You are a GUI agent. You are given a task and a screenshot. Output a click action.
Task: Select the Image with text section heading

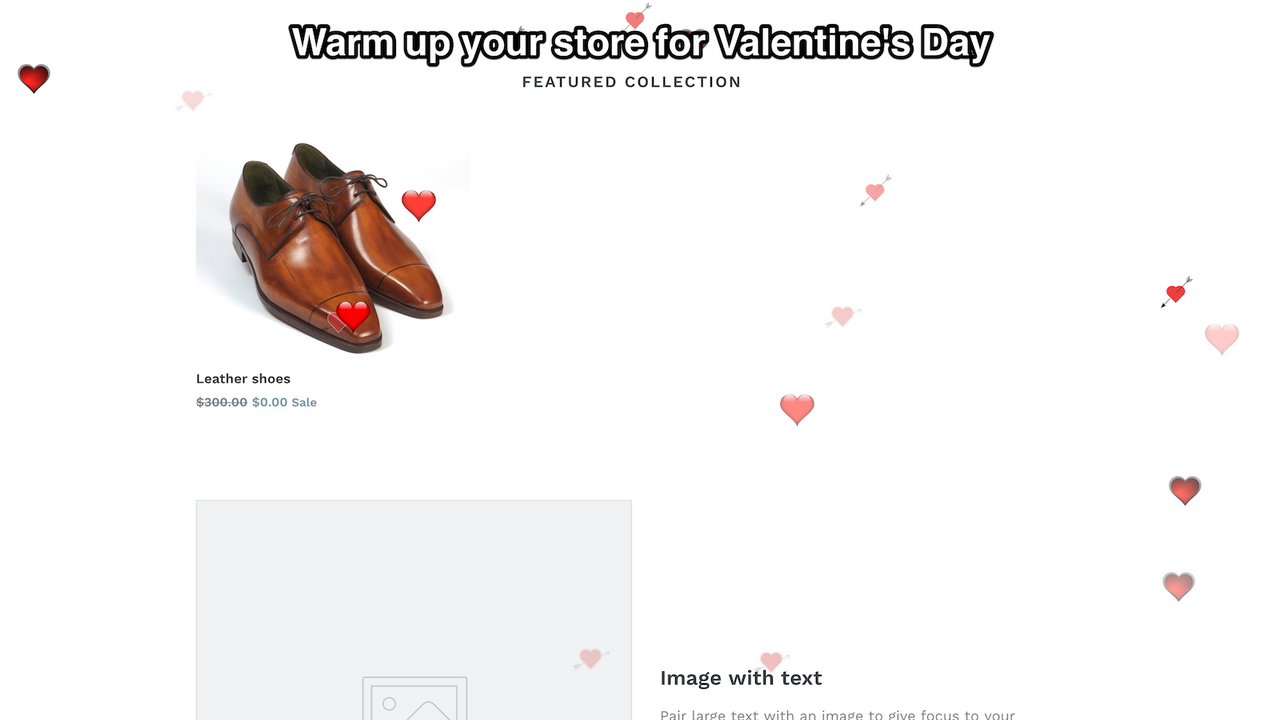click(740, 678)
